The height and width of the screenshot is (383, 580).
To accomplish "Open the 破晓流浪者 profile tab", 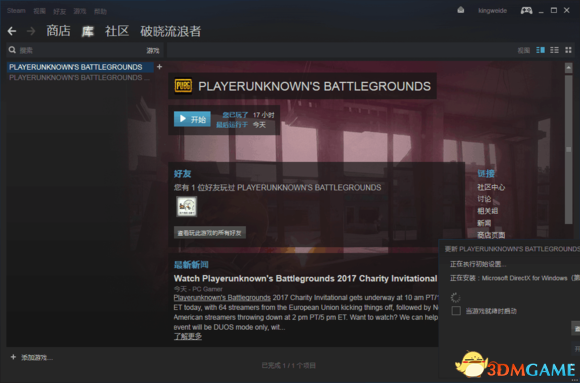I will [171, 31].
